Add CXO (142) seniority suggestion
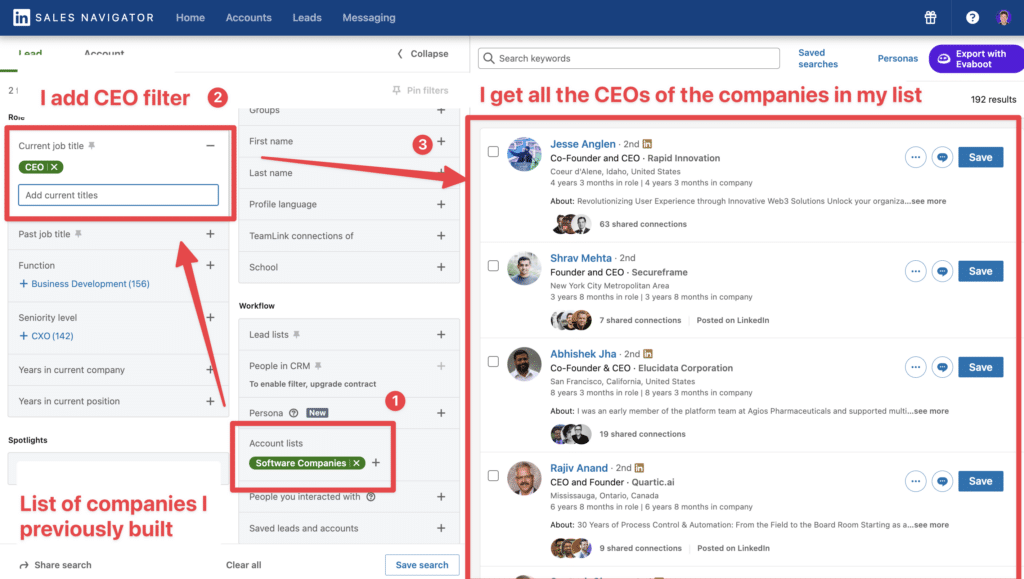1024x579 pixels. pos(46,336)
